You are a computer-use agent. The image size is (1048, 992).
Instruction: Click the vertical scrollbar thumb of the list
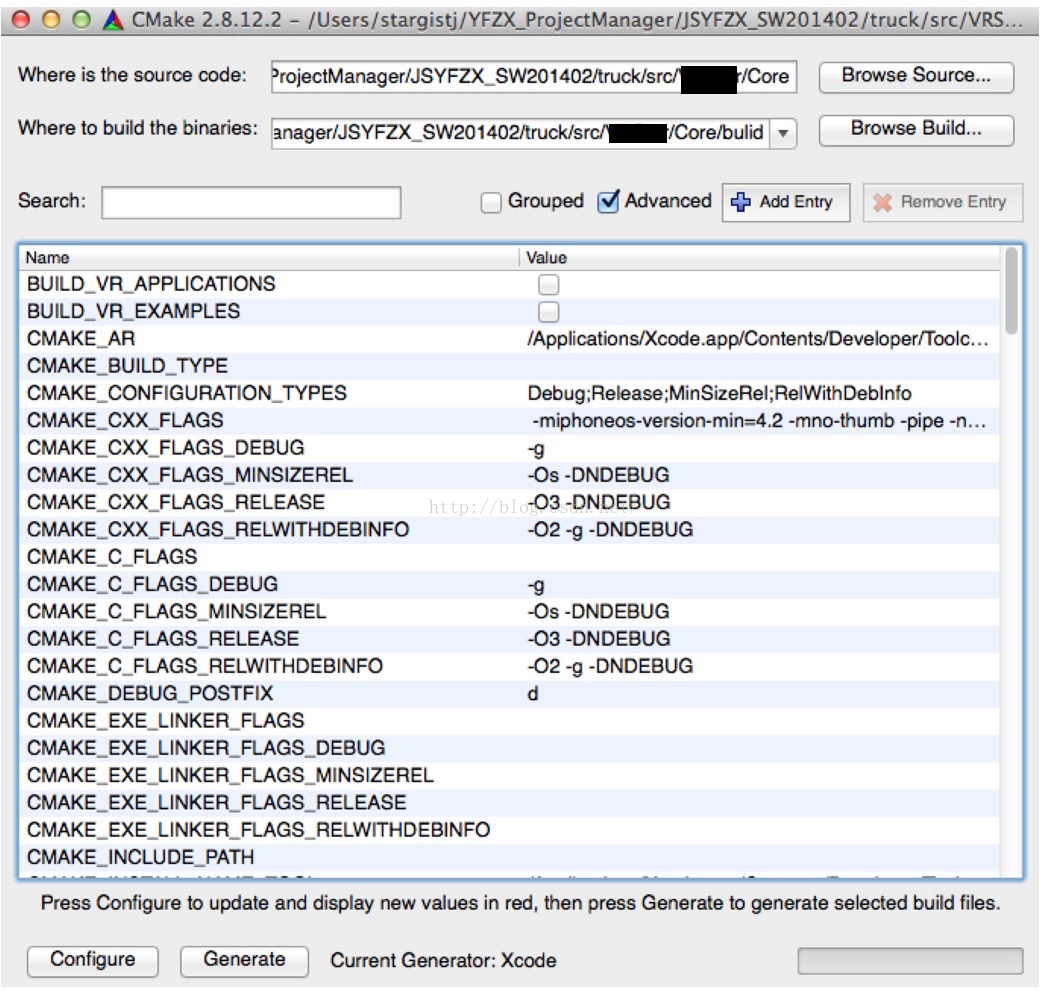coord(1011,291)
